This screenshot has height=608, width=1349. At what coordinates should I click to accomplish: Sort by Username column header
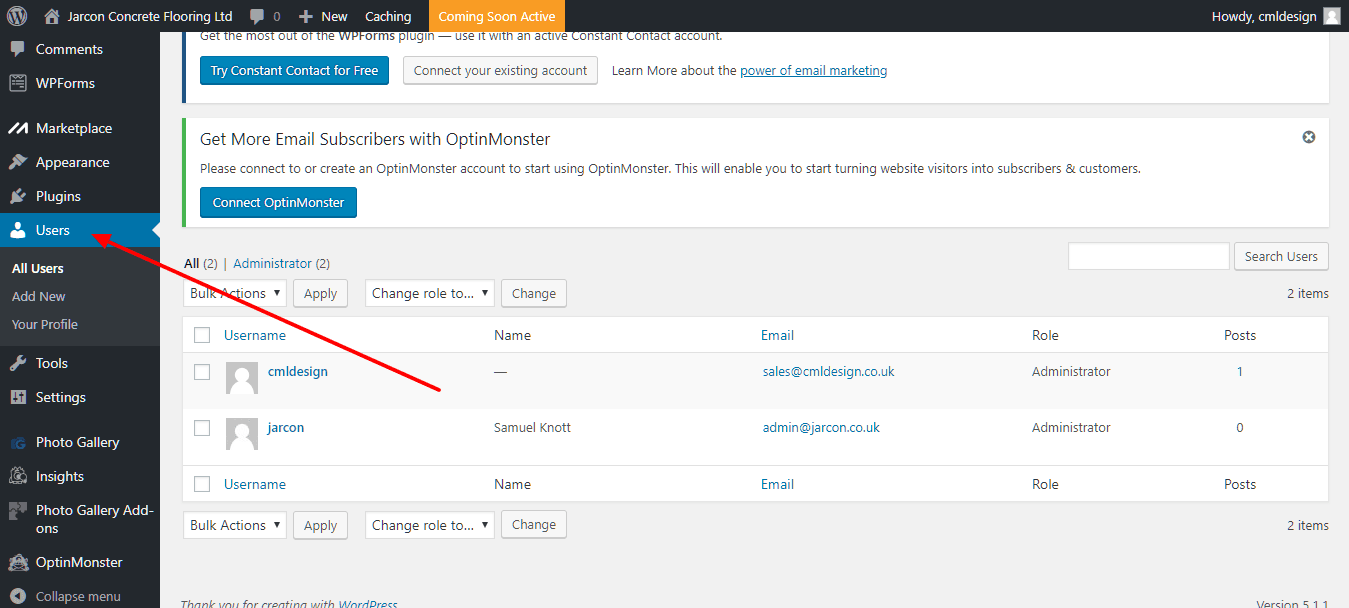255,335
